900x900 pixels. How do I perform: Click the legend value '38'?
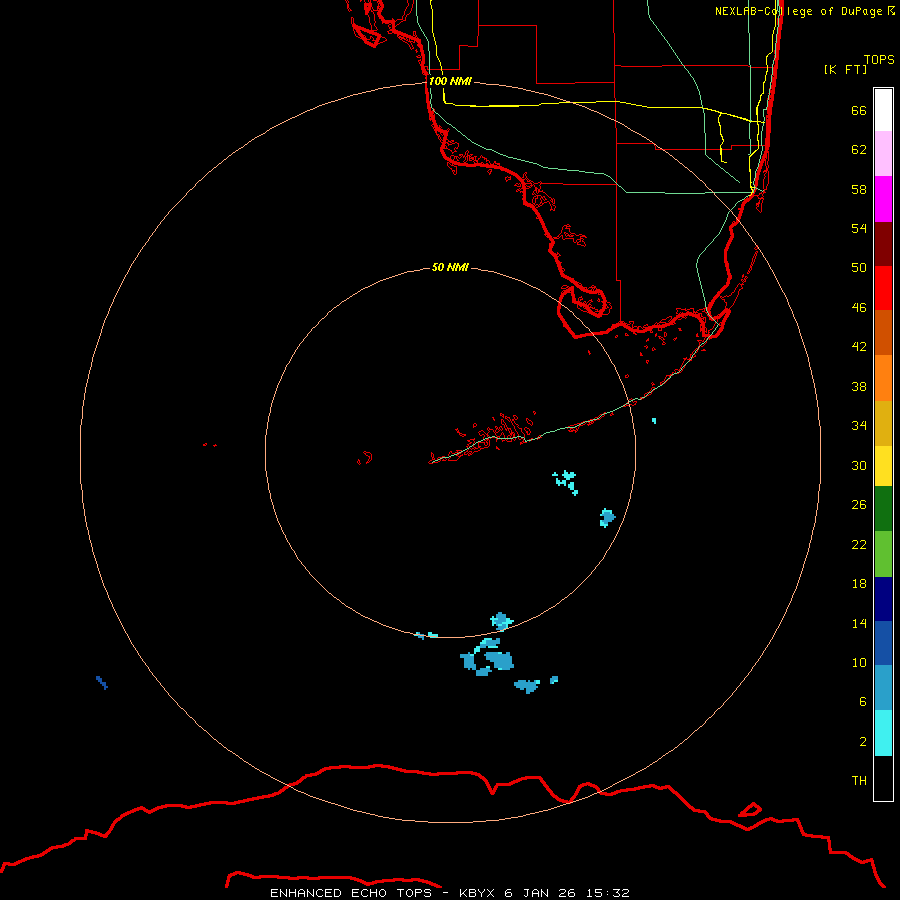pos(859,386)
